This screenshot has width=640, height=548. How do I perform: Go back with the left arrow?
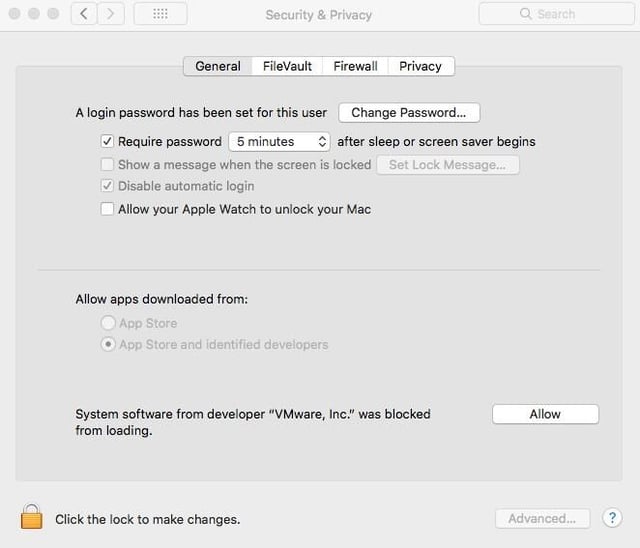(x=84, y=14)
